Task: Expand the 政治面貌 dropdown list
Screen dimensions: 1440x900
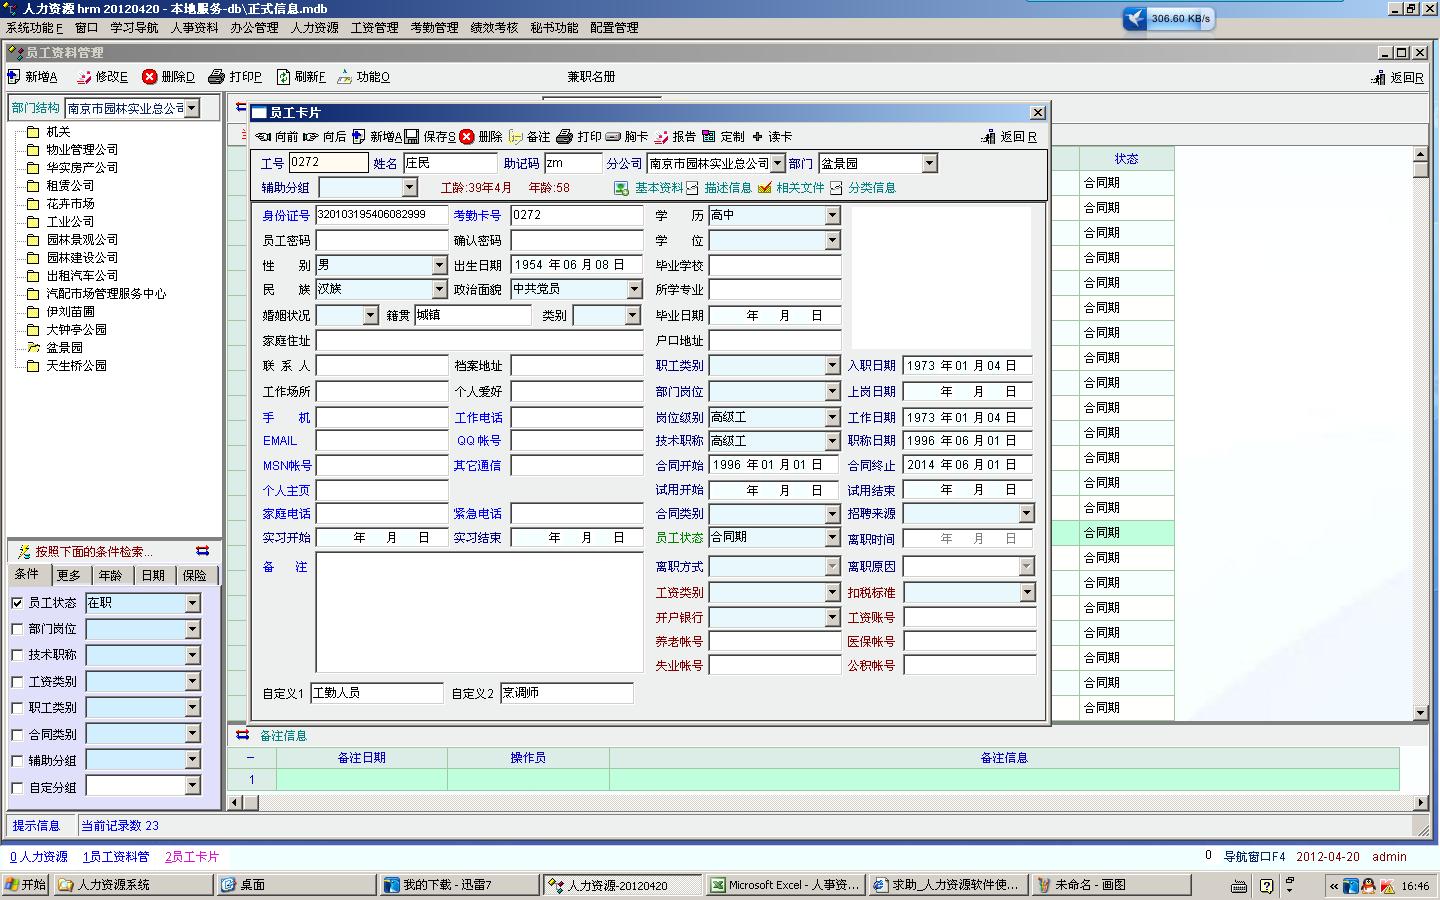Action: coord(634,289)
